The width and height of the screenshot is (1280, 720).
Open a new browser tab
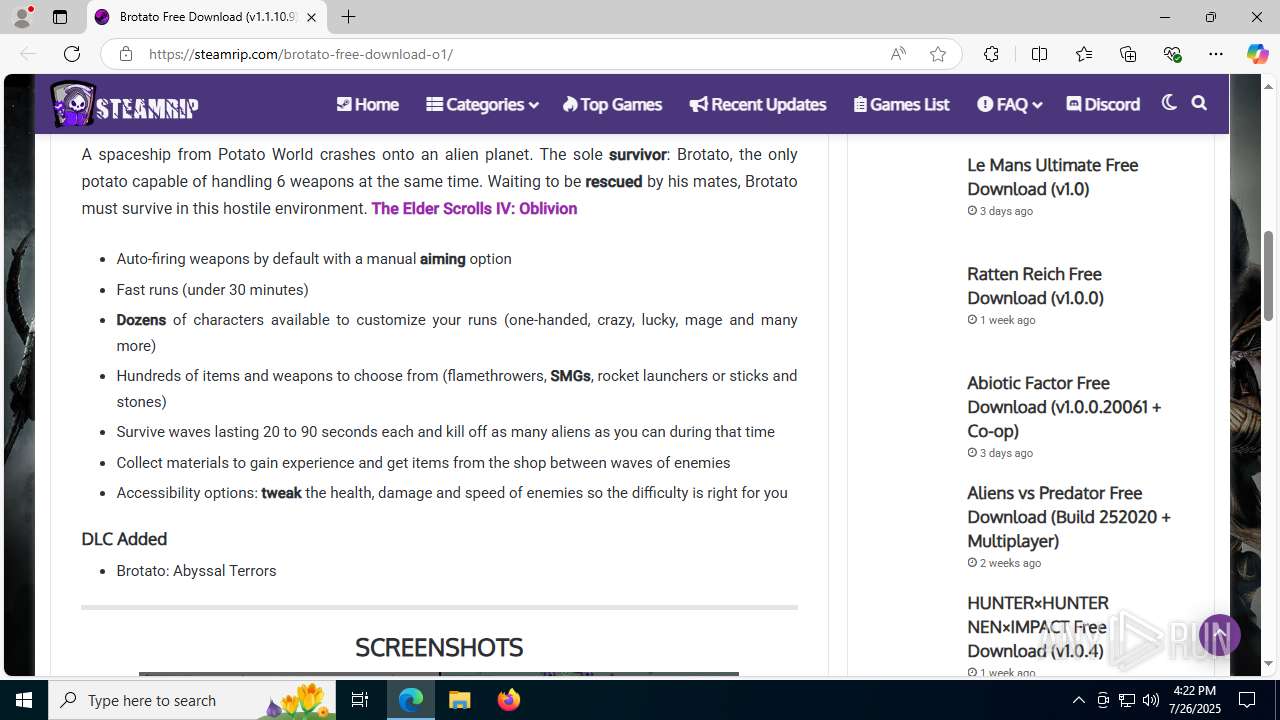click(x=348, y=17)
